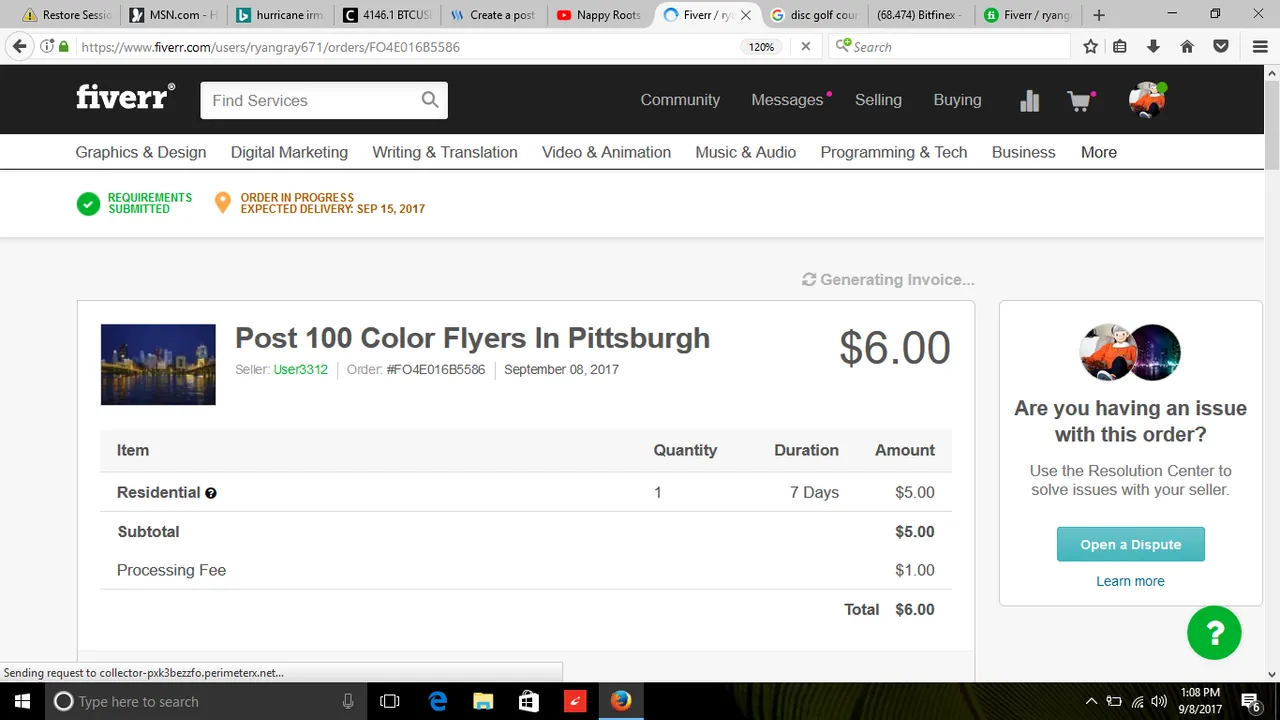Click the Cortana microphone icon
The width and height of the screenshot is (1280, 720).
[x=348, y=701]
